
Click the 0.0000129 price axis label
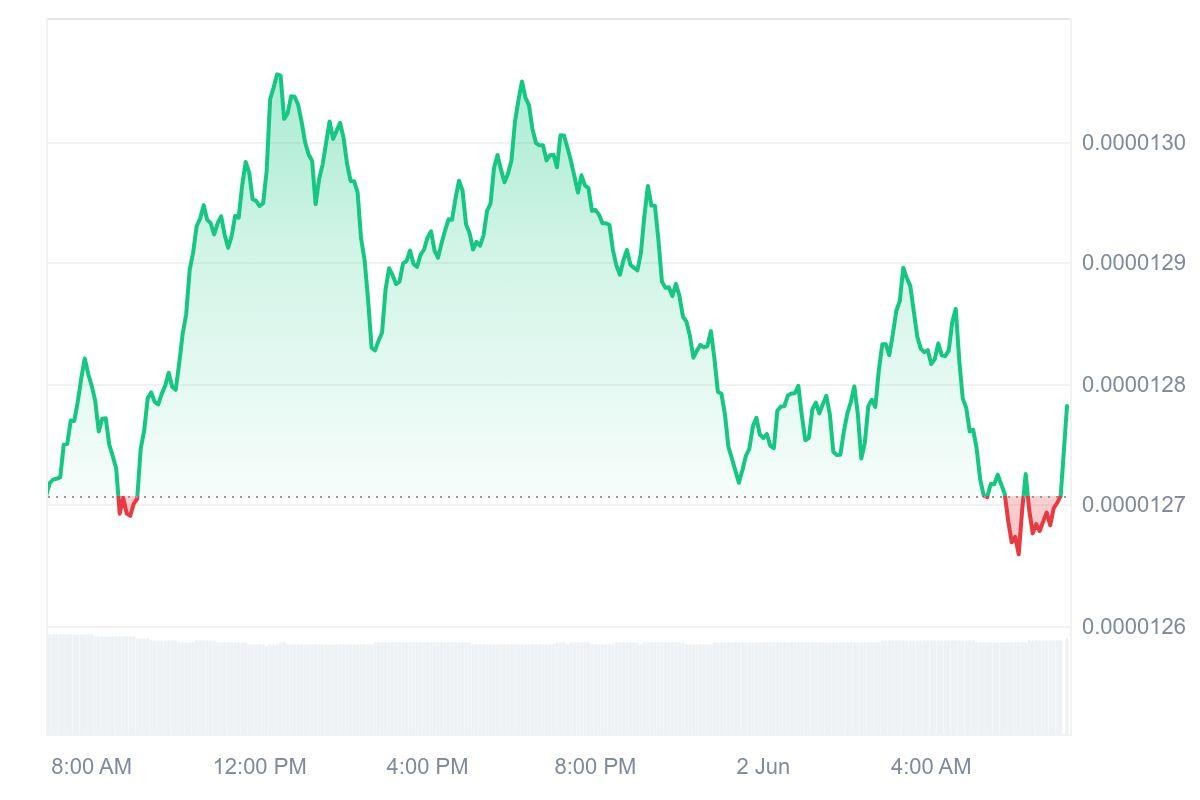coord(1133,263)
